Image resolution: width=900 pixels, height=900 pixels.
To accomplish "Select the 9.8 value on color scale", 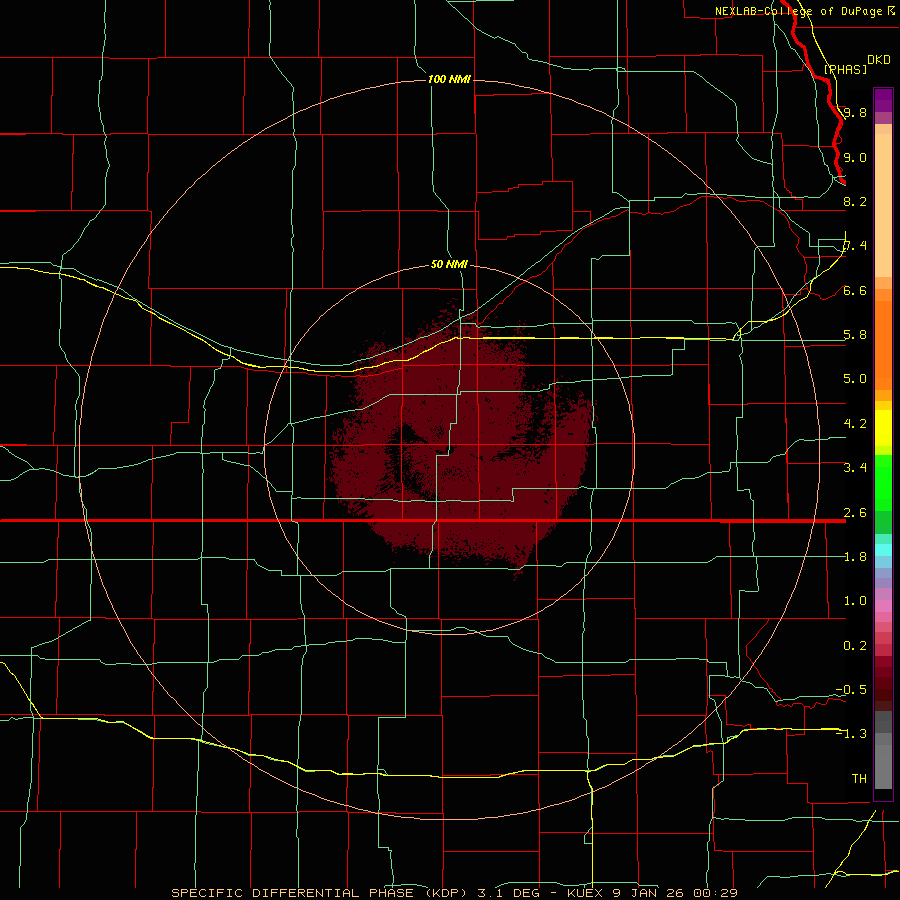I will click(855, 112).
